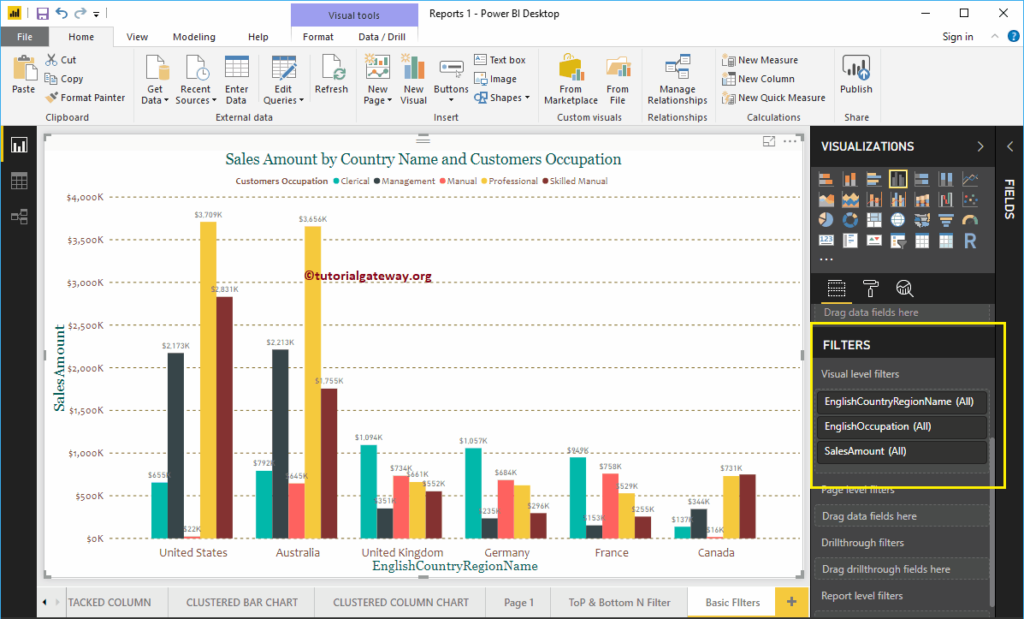Image resolution: width=1024 pixels, height=619 pixels.
Task: Click the New Quick Measure button
Action: click(x=774, y=97)
